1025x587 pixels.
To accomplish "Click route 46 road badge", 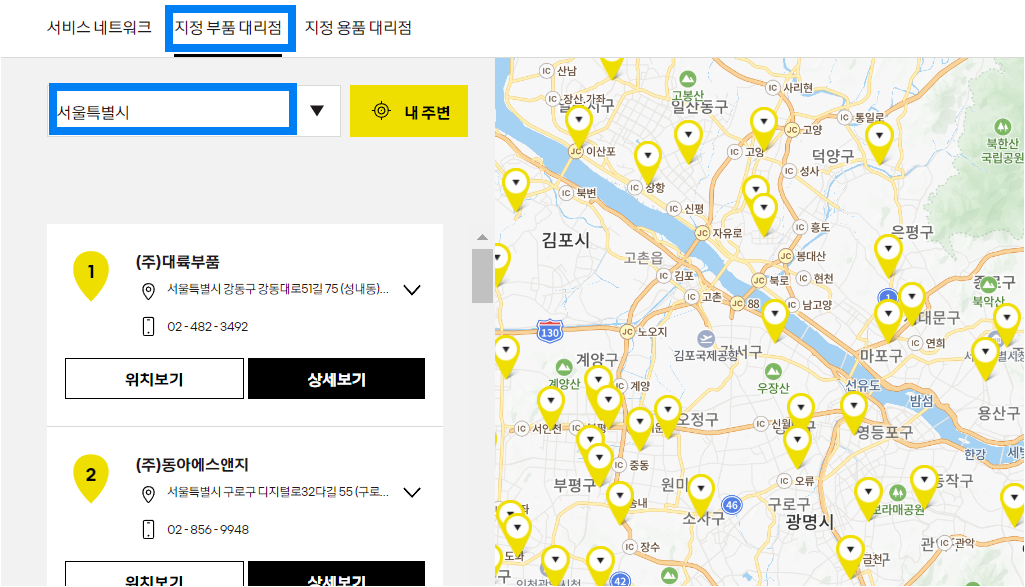I will (x=731, y=505).
